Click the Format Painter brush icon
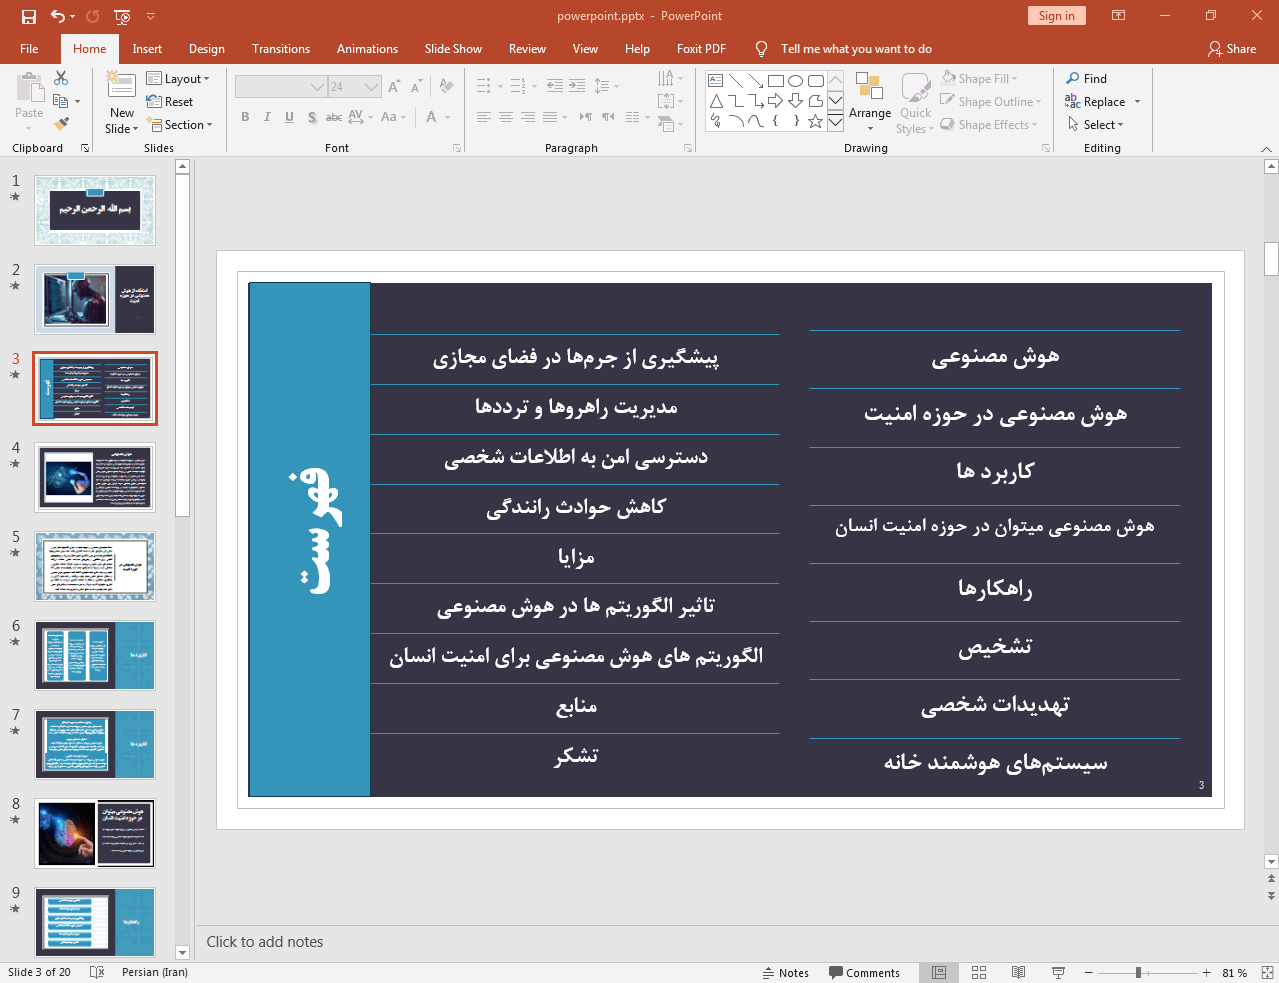The width and height of the screenshot is (1279, 983). [x=61, y=124]
